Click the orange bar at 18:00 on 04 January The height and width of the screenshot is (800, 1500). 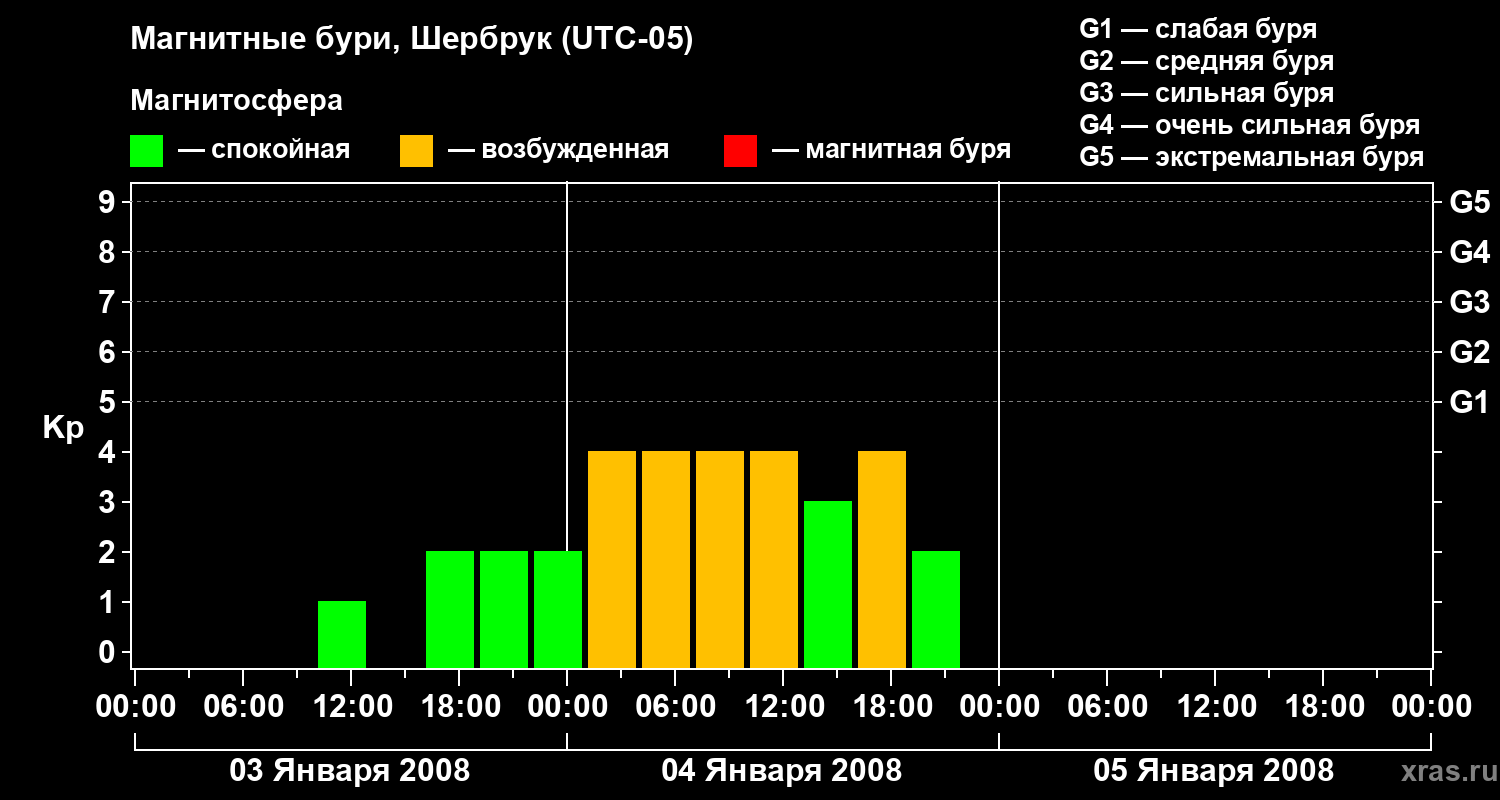point(882,559)
